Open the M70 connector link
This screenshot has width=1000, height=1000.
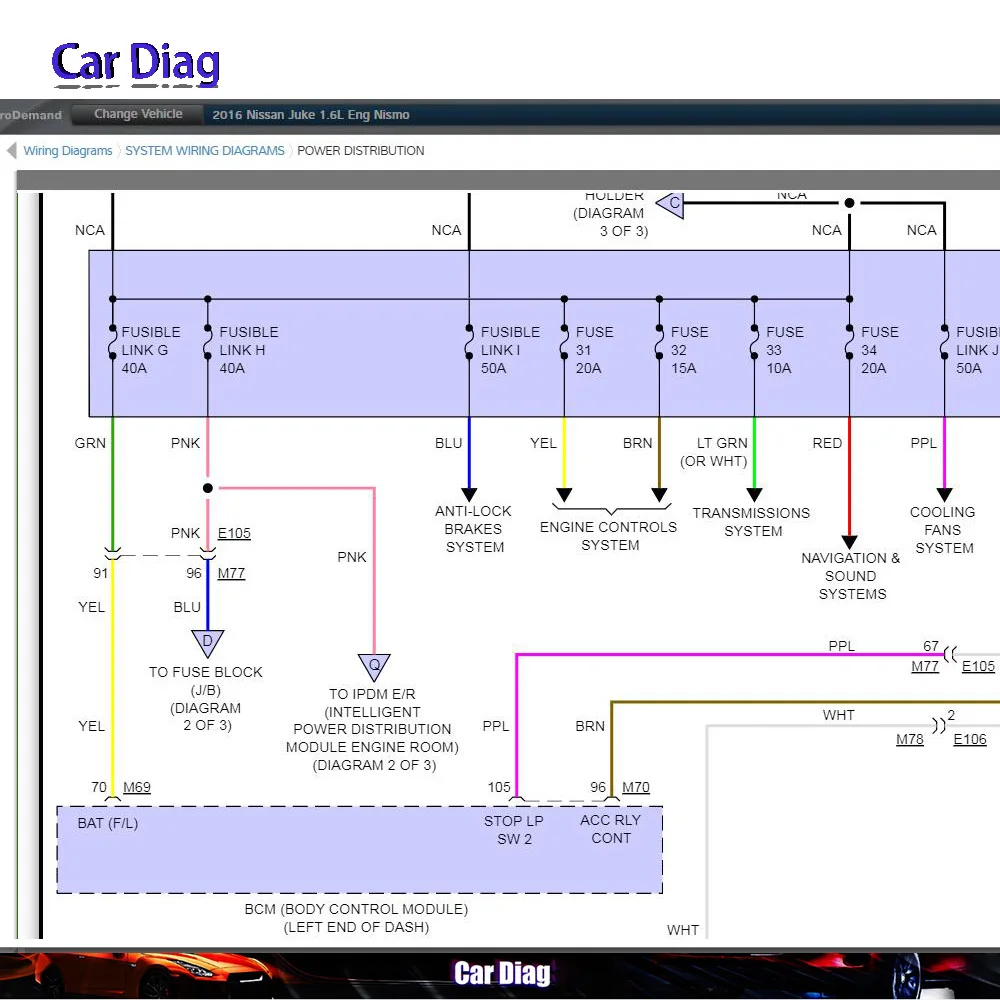(636, 788)
